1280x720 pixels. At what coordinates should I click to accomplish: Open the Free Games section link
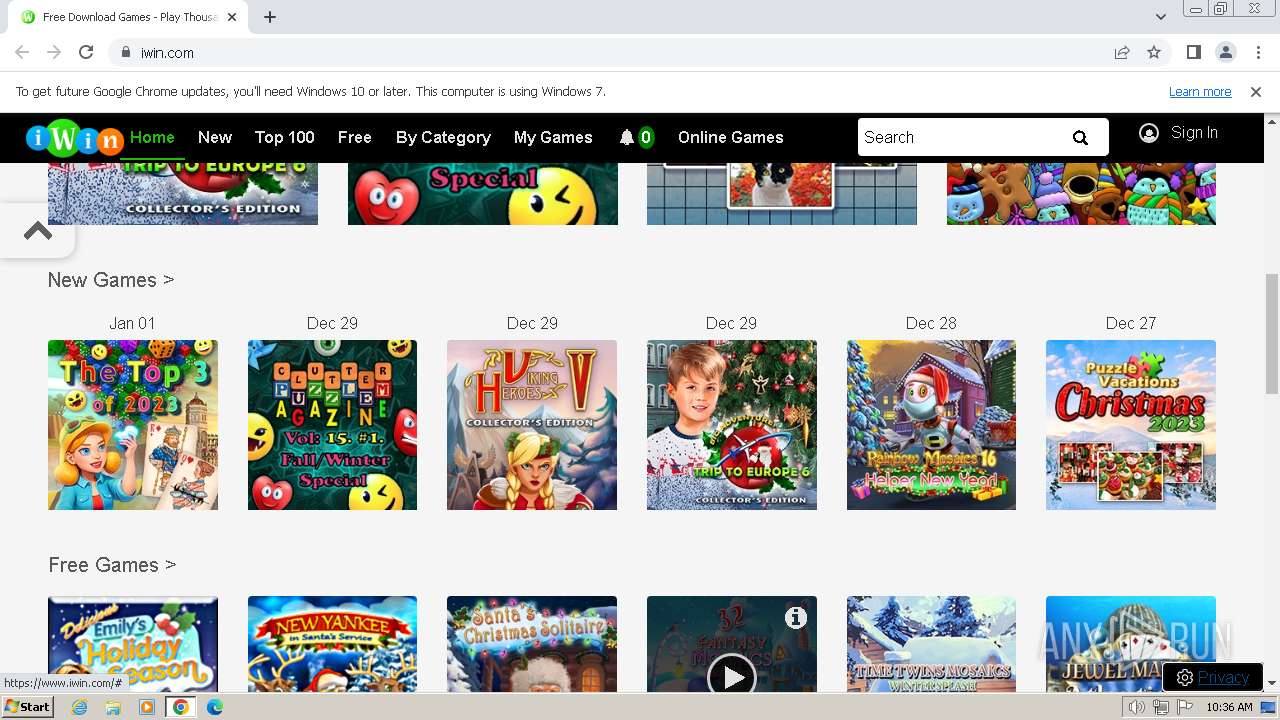pos(112,565)
